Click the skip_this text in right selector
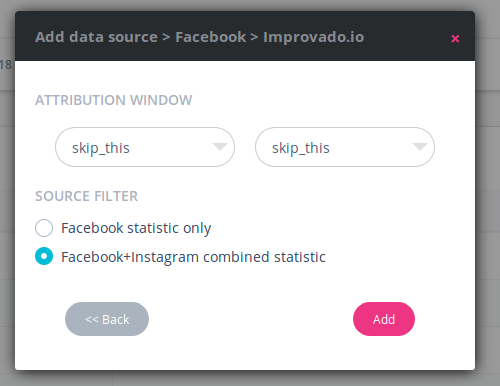Screen dimensions: 500x386 point(301,148)
